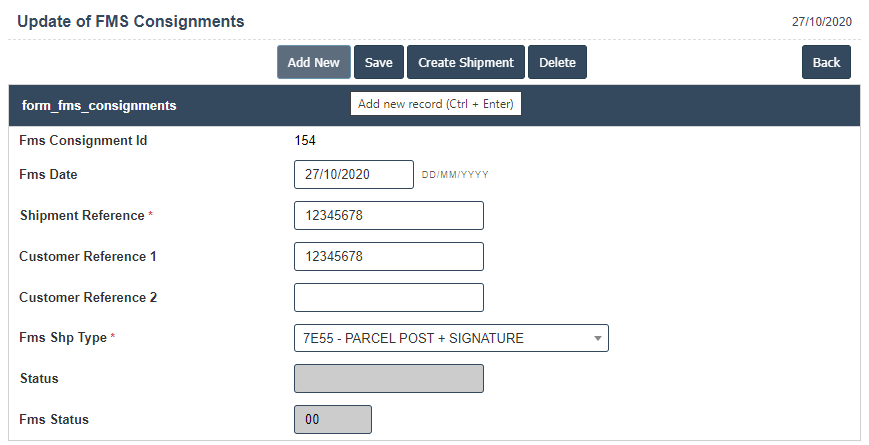Image resolution: width=869 pixels, height=445 pixels.
Task: Click the consignment ID value 154
Action: [x=305, y=141]
